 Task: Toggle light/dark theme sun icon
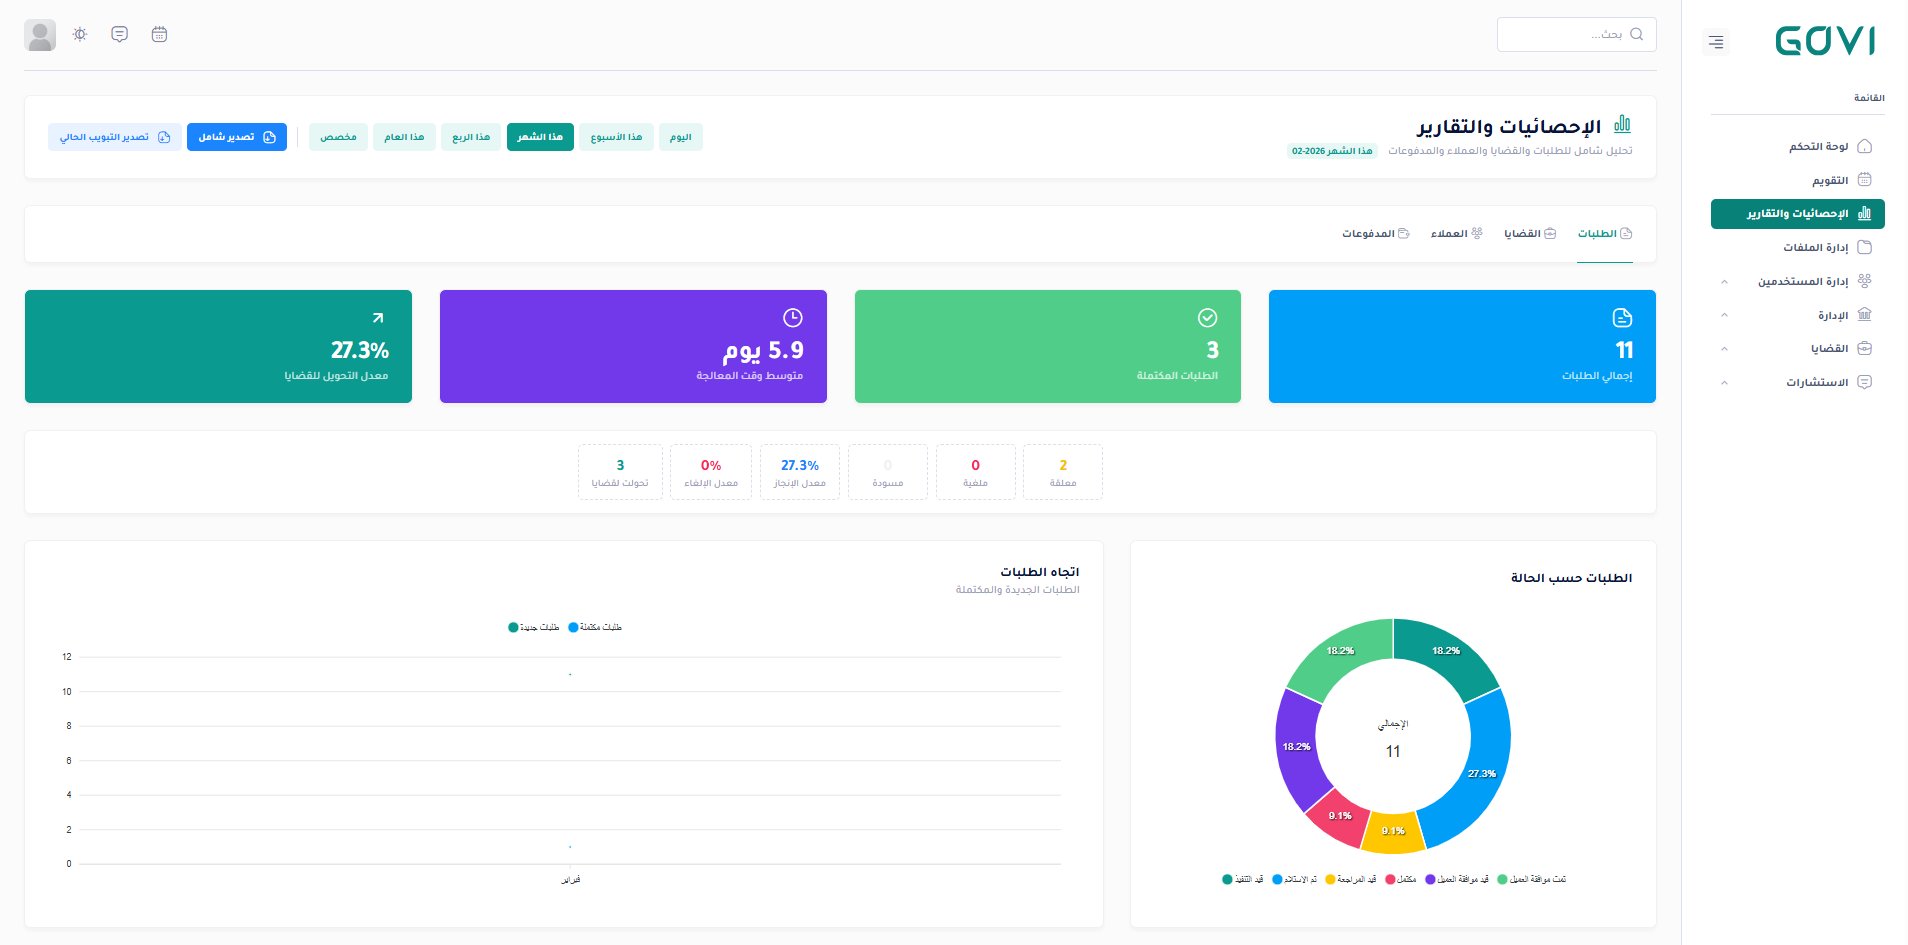coord(80,34)
